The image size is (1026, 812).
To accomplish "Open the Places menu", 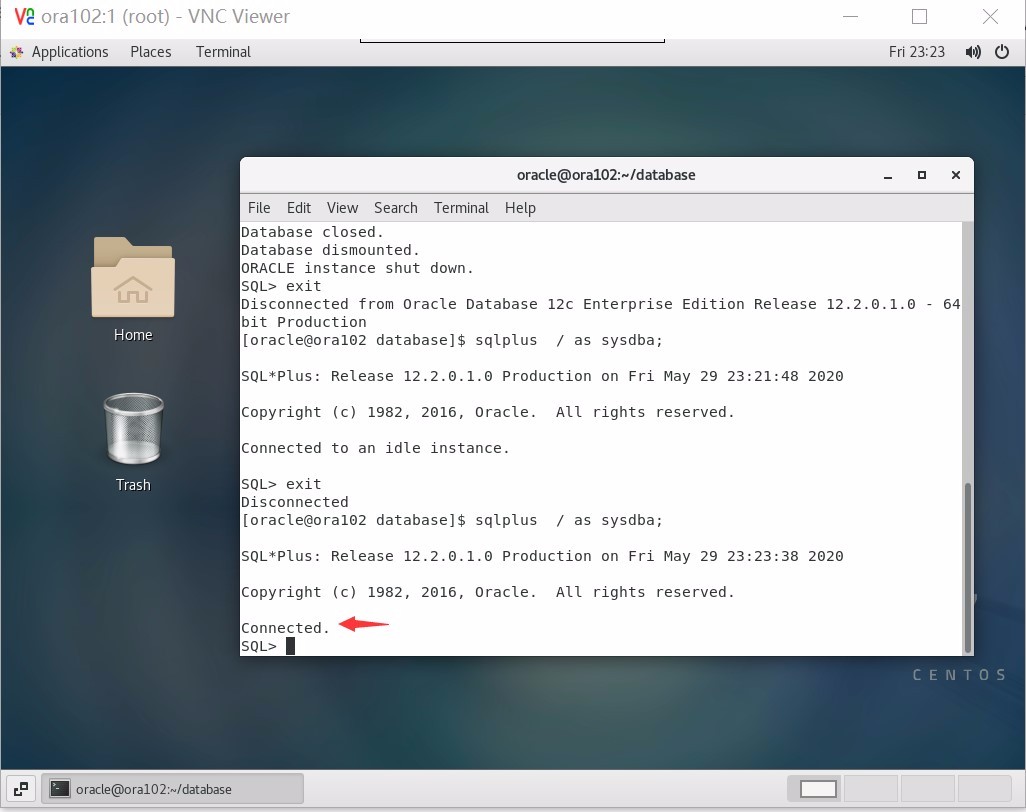I will point(150,52).
